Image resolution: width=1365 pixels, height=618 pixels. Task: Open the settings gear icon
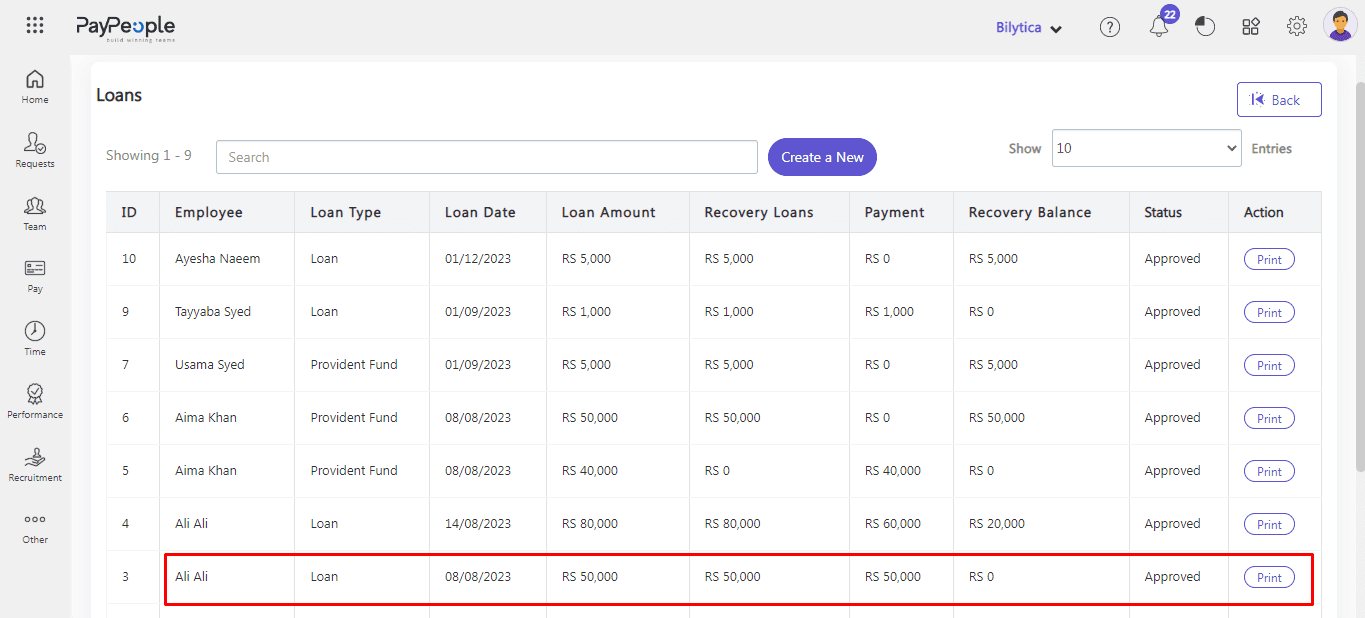1297,27
